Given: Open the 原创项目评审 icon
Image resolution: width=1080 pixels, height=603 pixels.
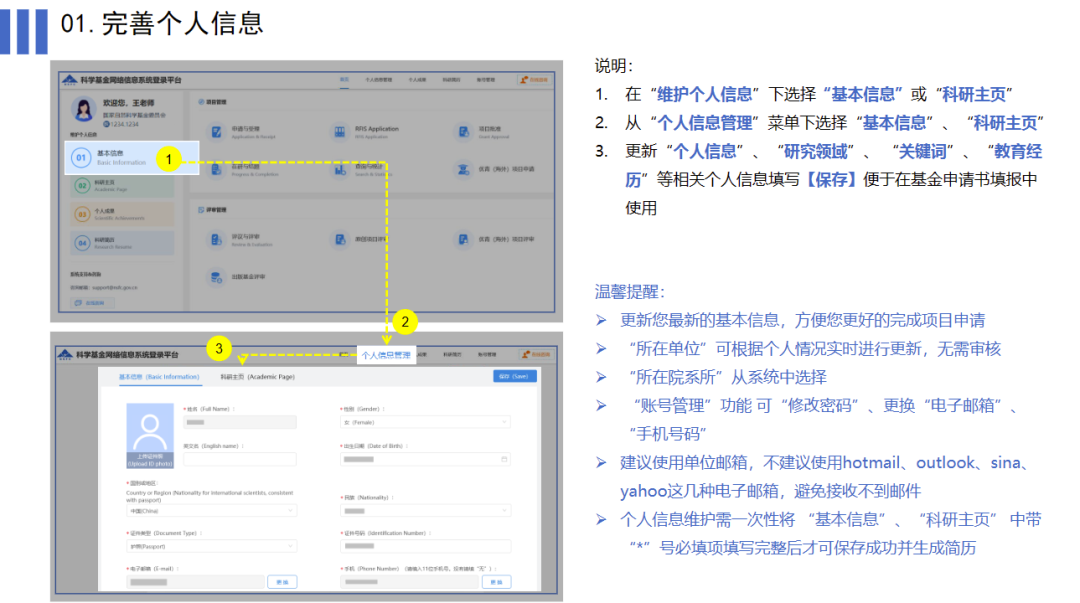Looking at the screenshot, I should (x=340, y=239).
